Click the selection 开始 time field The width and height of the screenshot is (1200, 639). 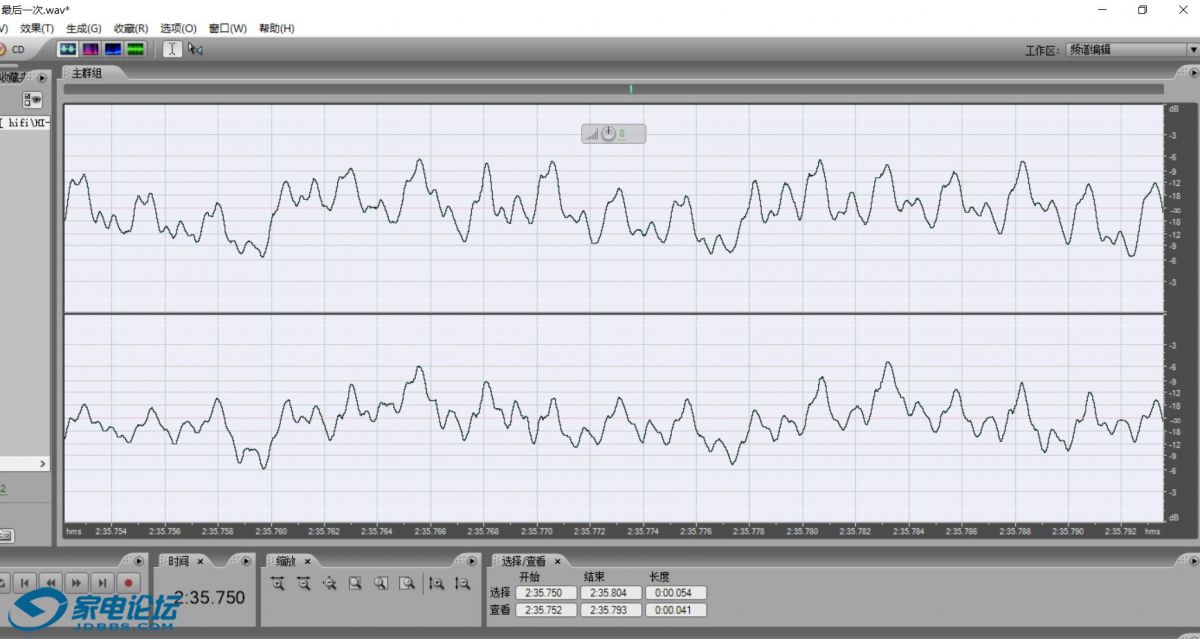tap(545, 593)
